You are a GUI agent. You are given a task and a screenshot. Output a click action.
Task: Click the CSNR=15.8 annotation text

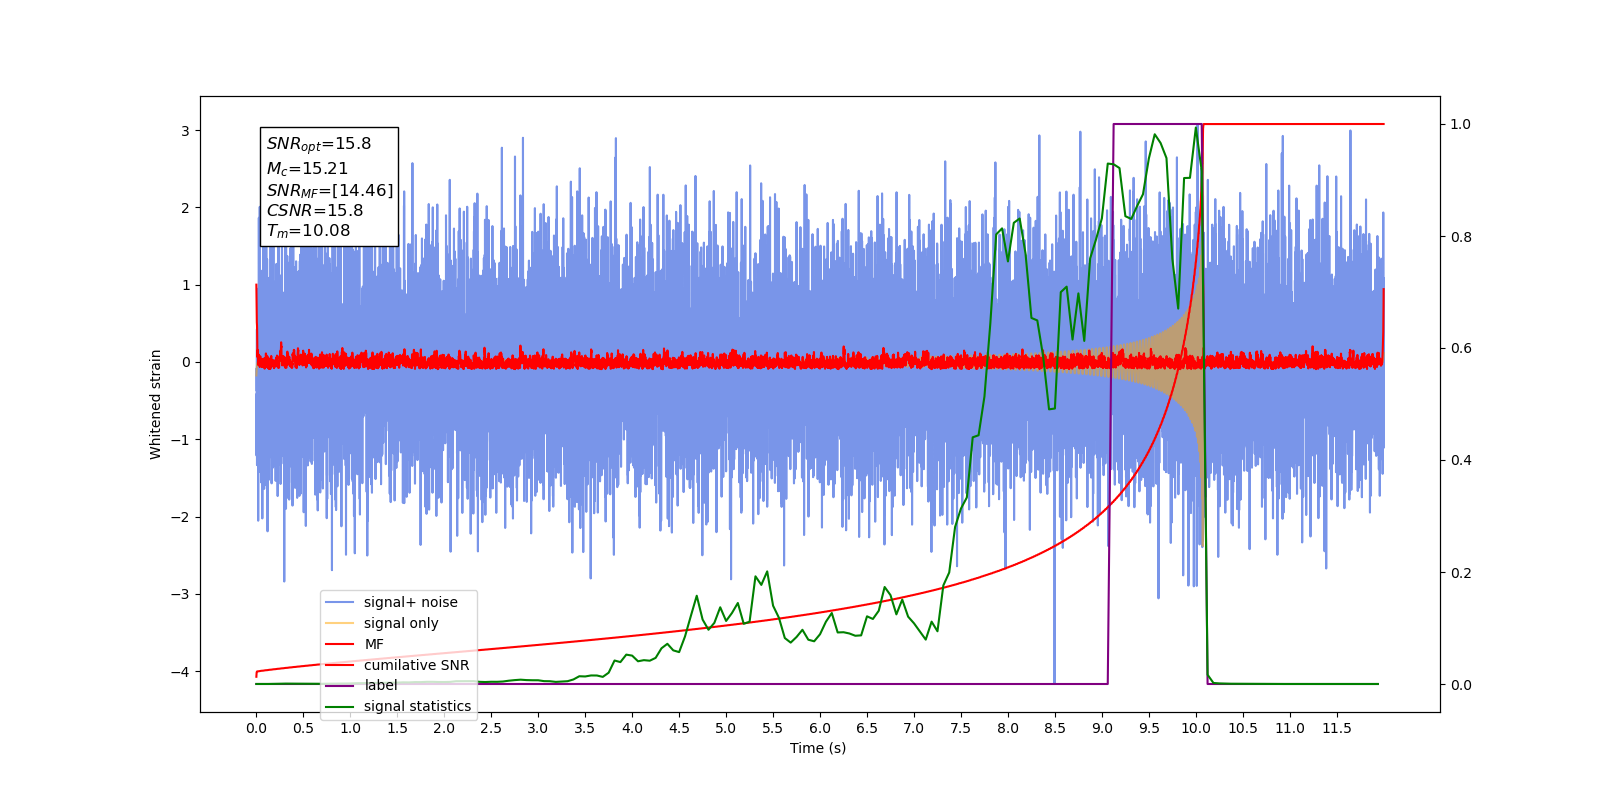(x=314, y=210)
